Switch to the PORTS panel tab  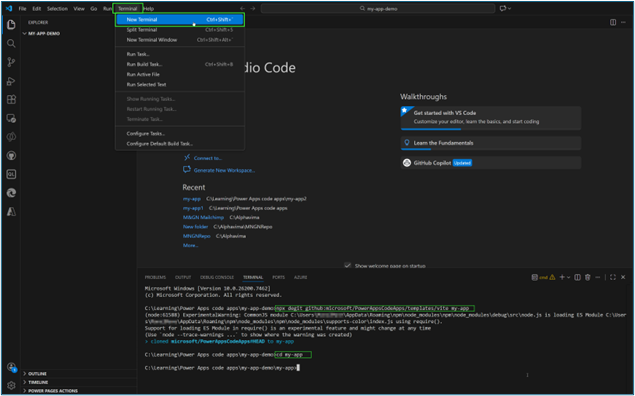tap(278, 277)
